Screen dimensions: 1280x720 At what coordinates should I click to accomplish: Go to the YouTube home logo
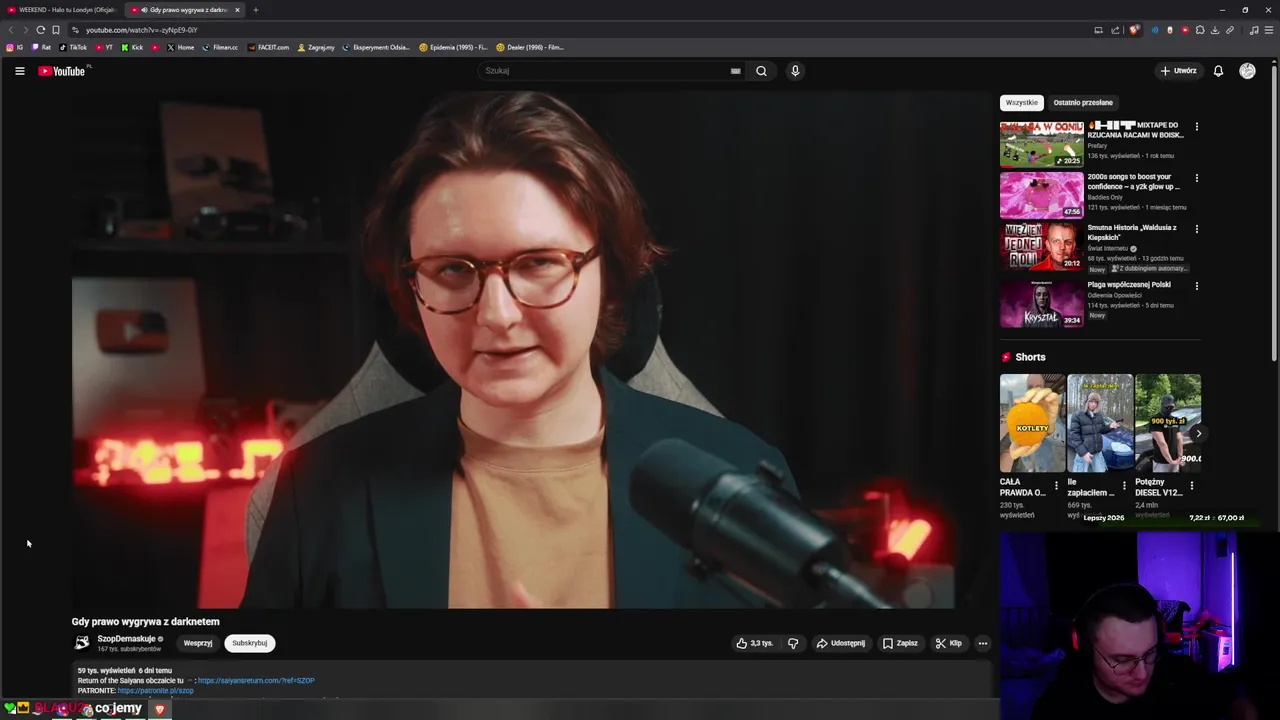pyautogui.click(x=63, y=71)
